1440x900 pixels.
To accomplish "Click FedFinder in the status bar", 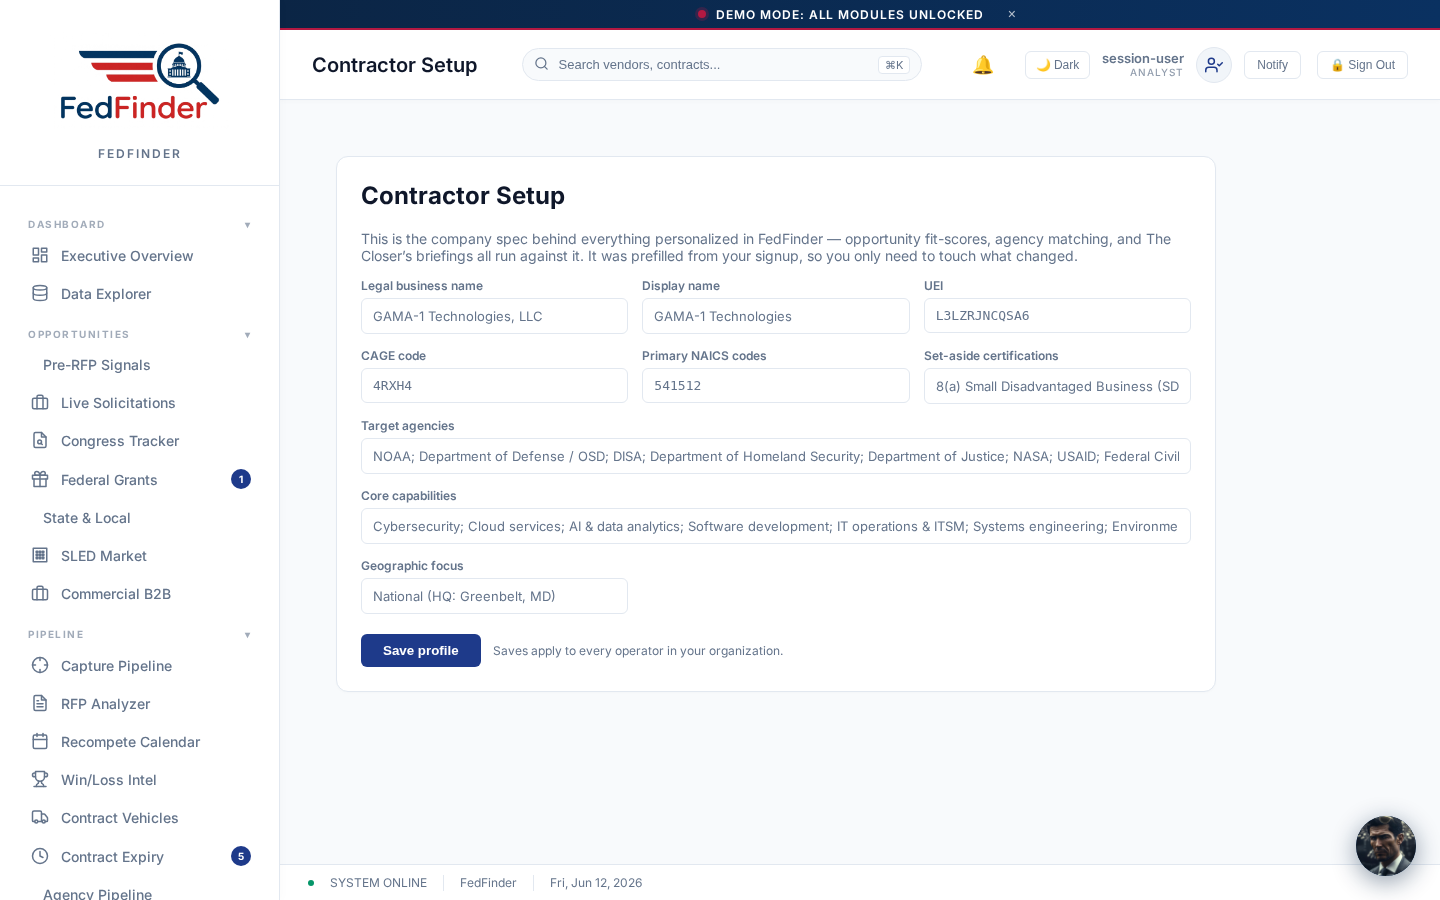I will 488,883.
